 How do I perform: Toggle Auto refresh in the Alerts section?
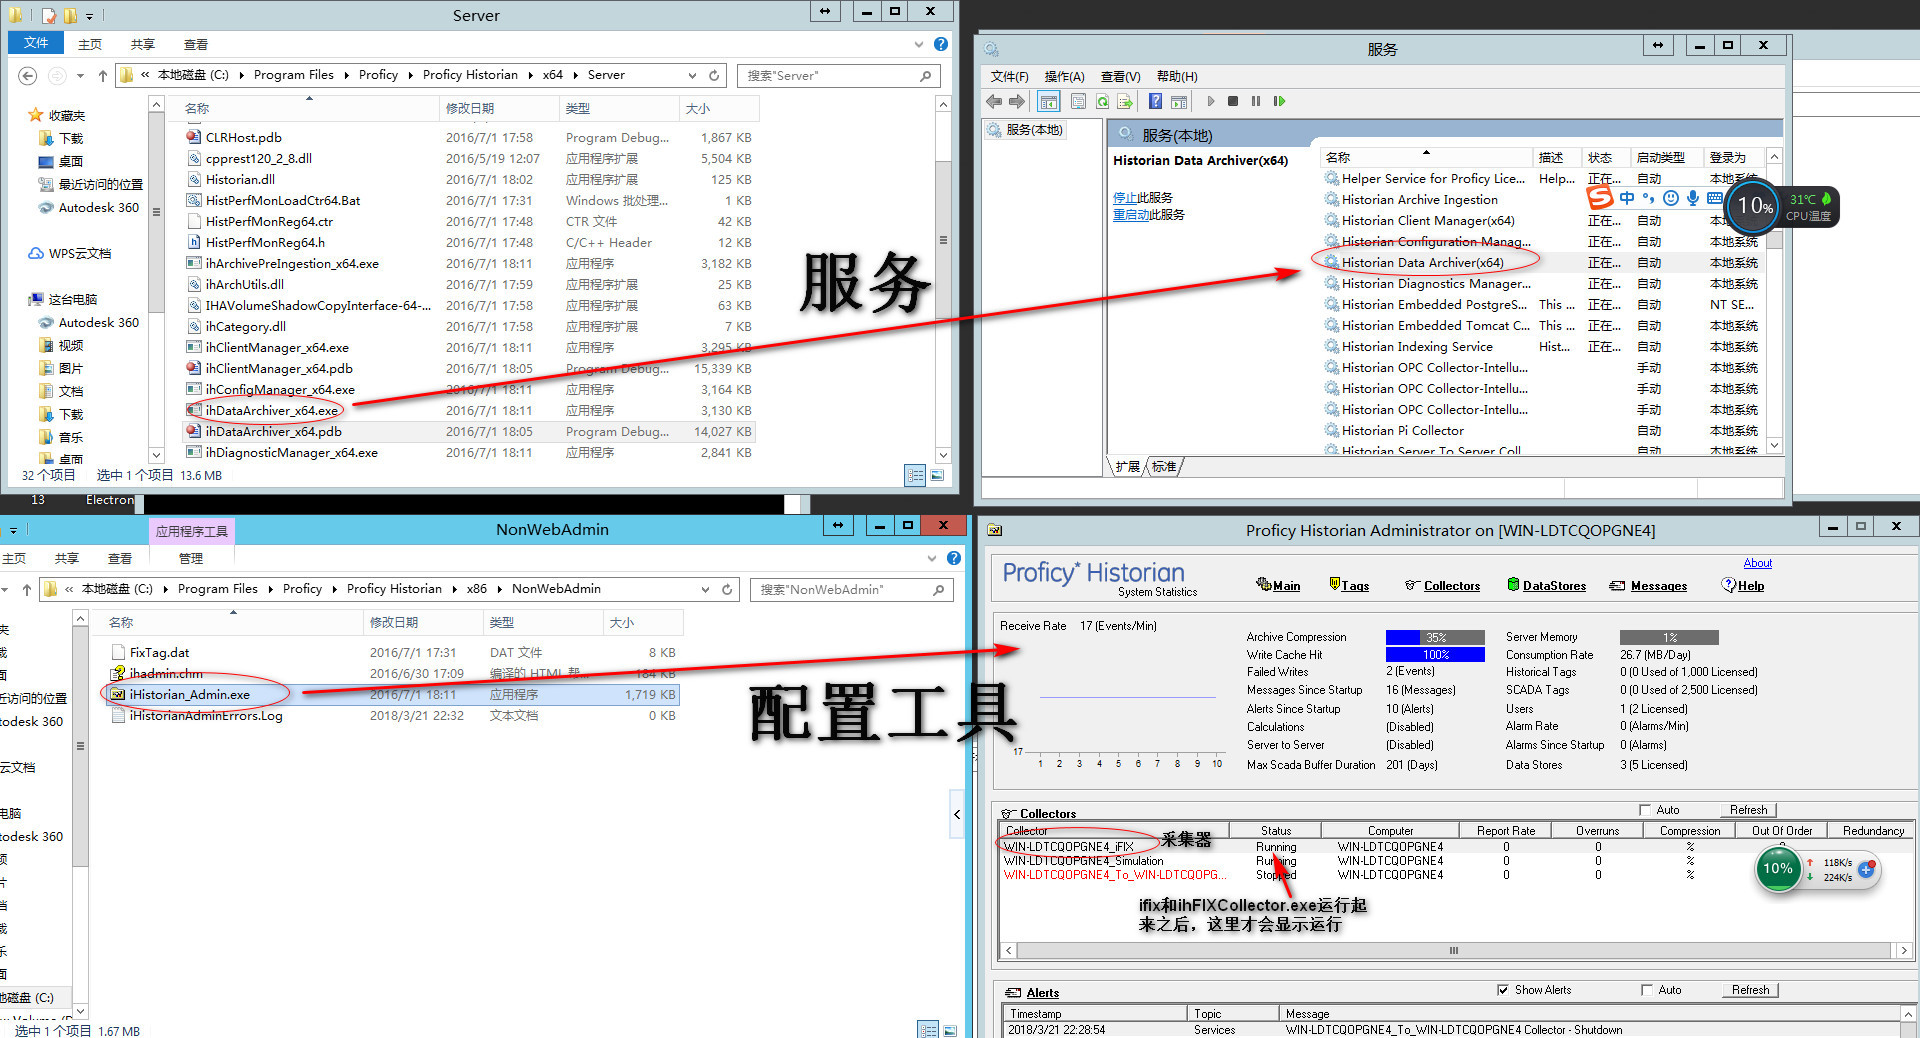click(x=1648, y=990)
